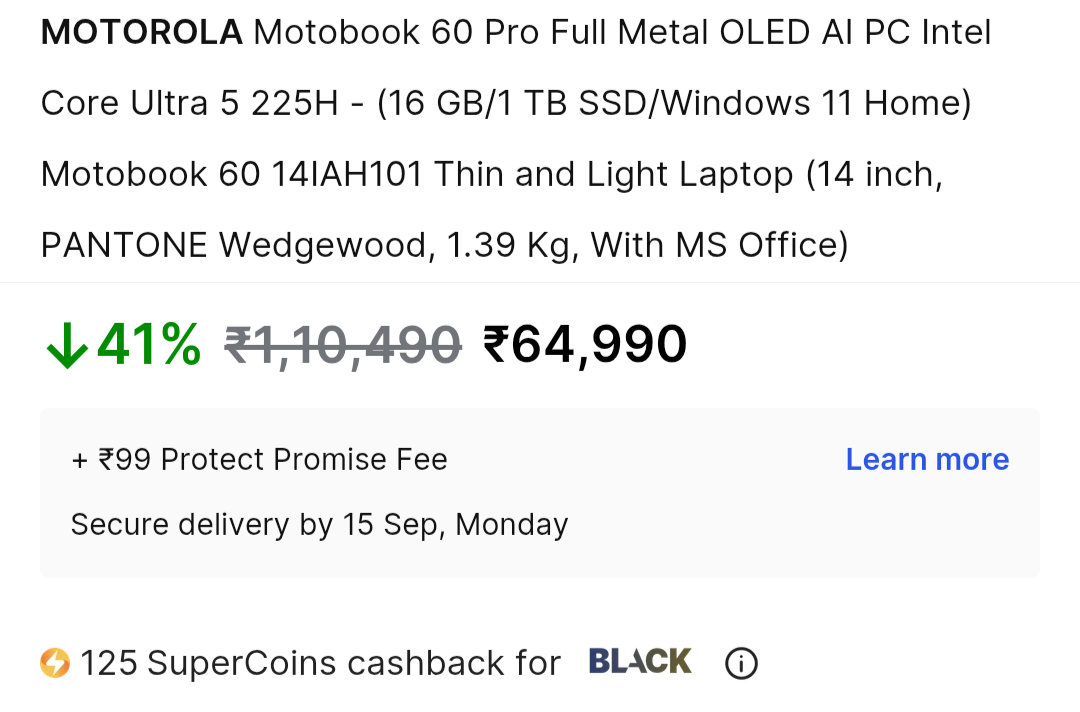Click the Thin and Light Laptop text
The height and width of the screenshot is (712, 1080).
[614, 174]
